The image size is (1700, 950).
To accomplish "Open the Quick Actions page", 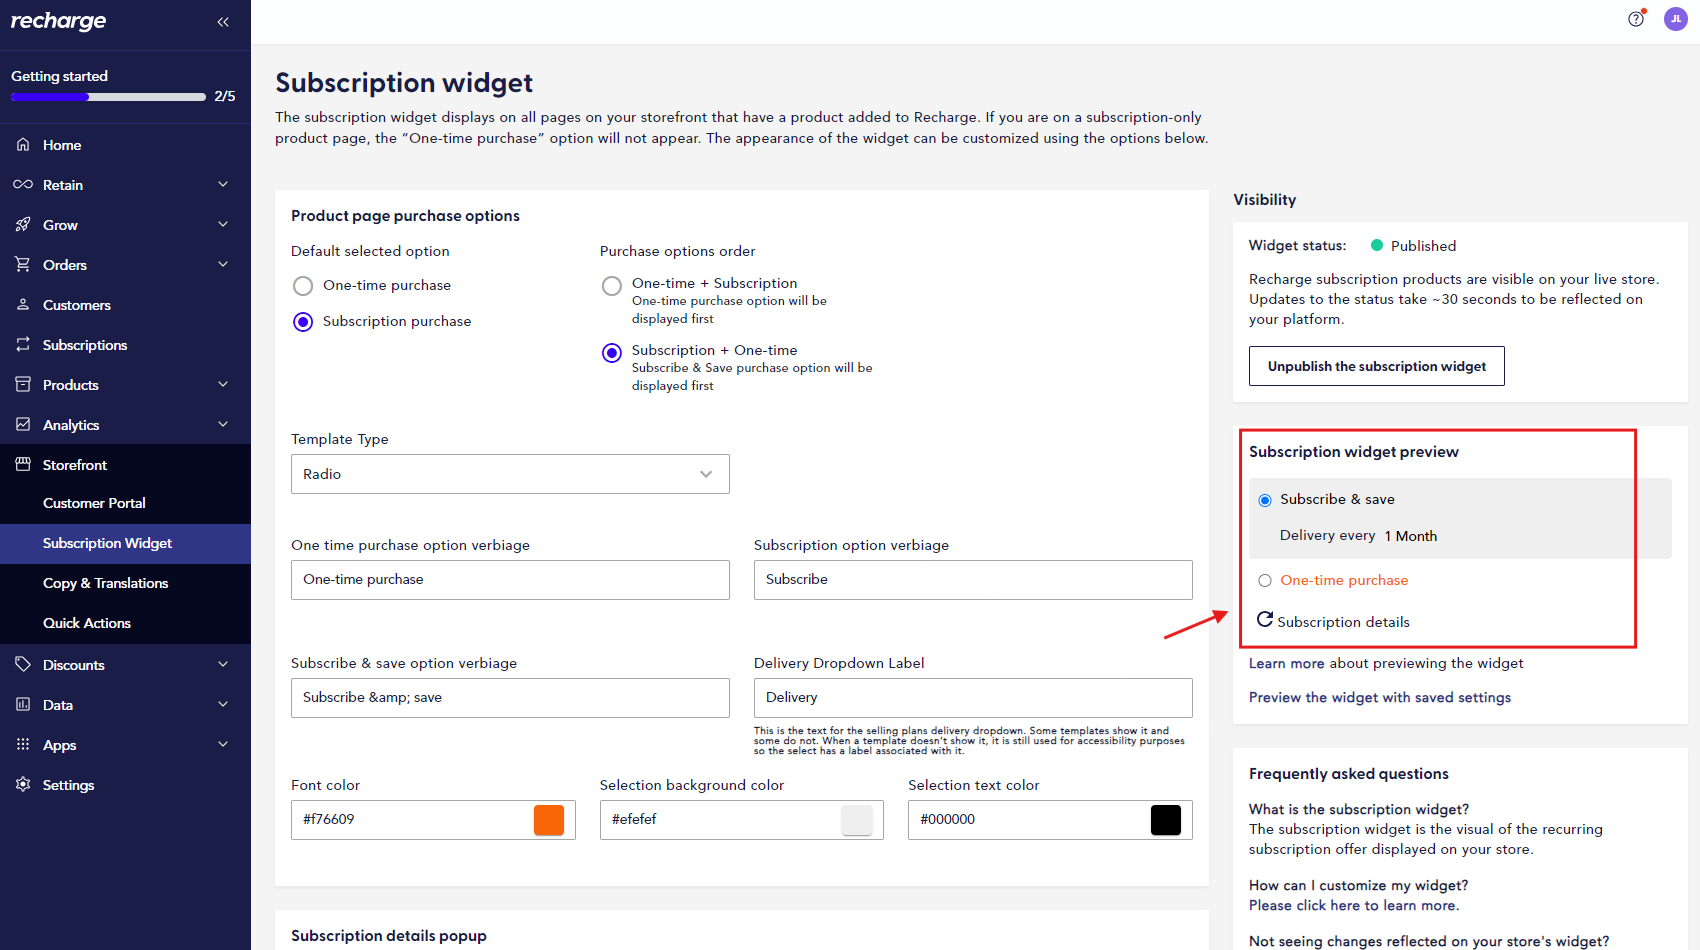I will (x=87, y=622).
